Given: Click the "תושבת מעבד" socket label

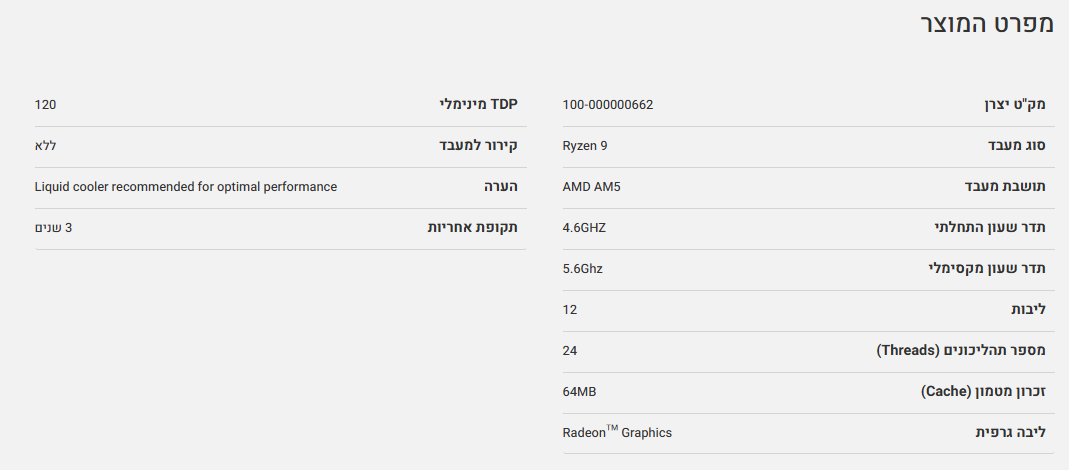Looking at the screenshot, I should (x=1005, y=187).
